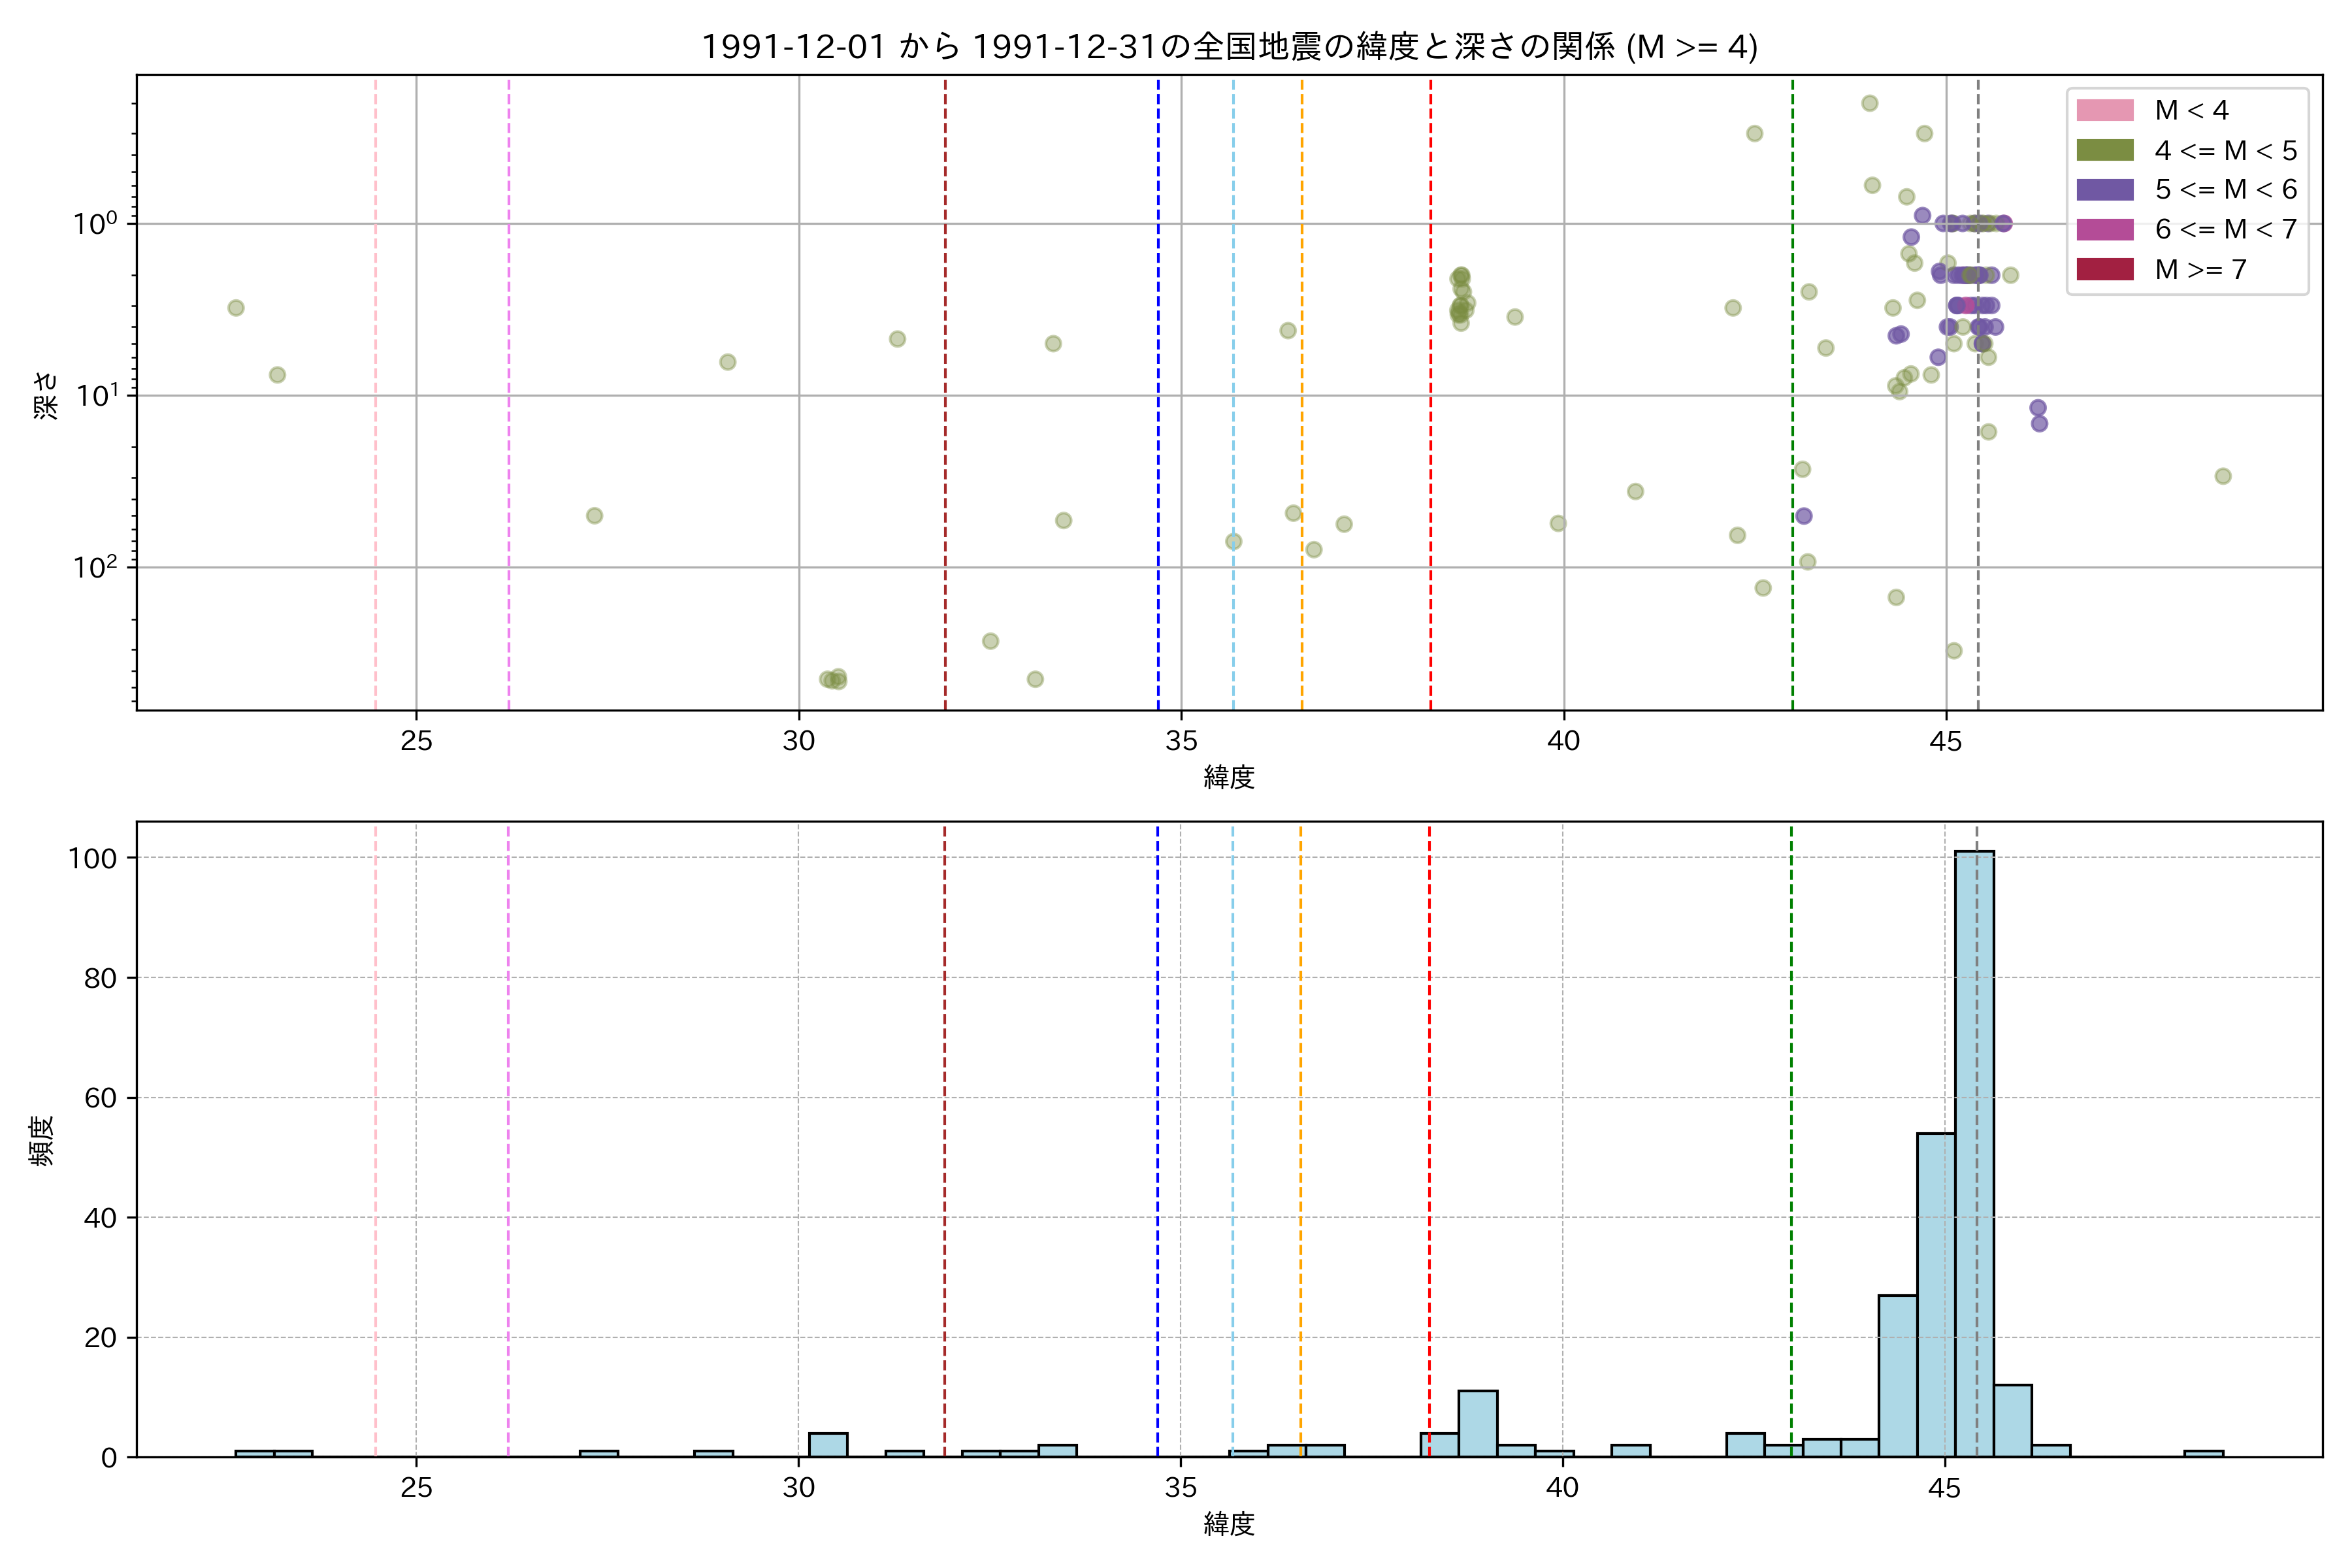The image size is (2352, 1568).
Task: Click the '100' tick label on histogram axis
Action: [x=92, y=858]
